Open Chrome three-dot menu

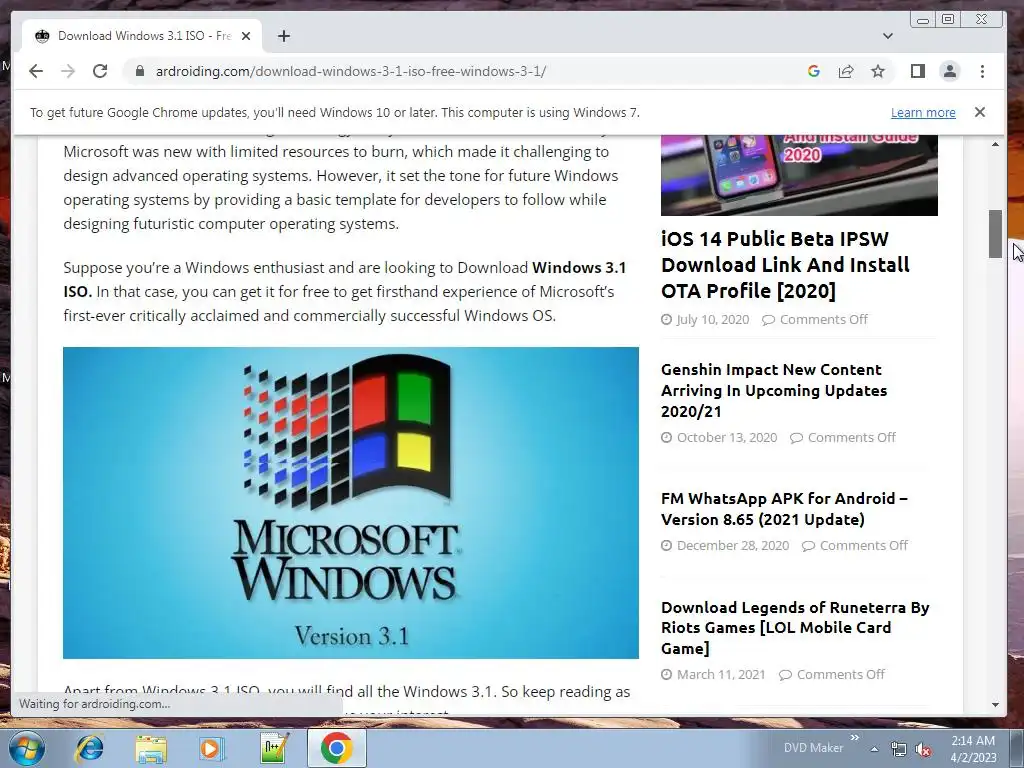[x=982, y=71]
